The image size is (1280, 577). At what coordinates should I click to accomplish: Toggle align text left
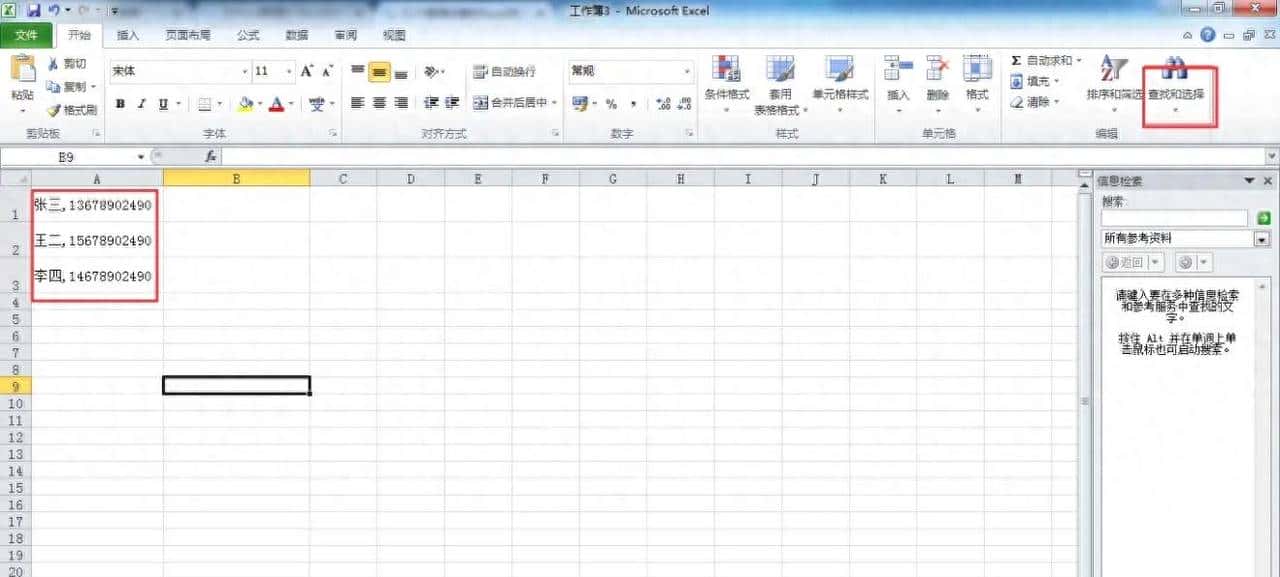click(357, 103)
